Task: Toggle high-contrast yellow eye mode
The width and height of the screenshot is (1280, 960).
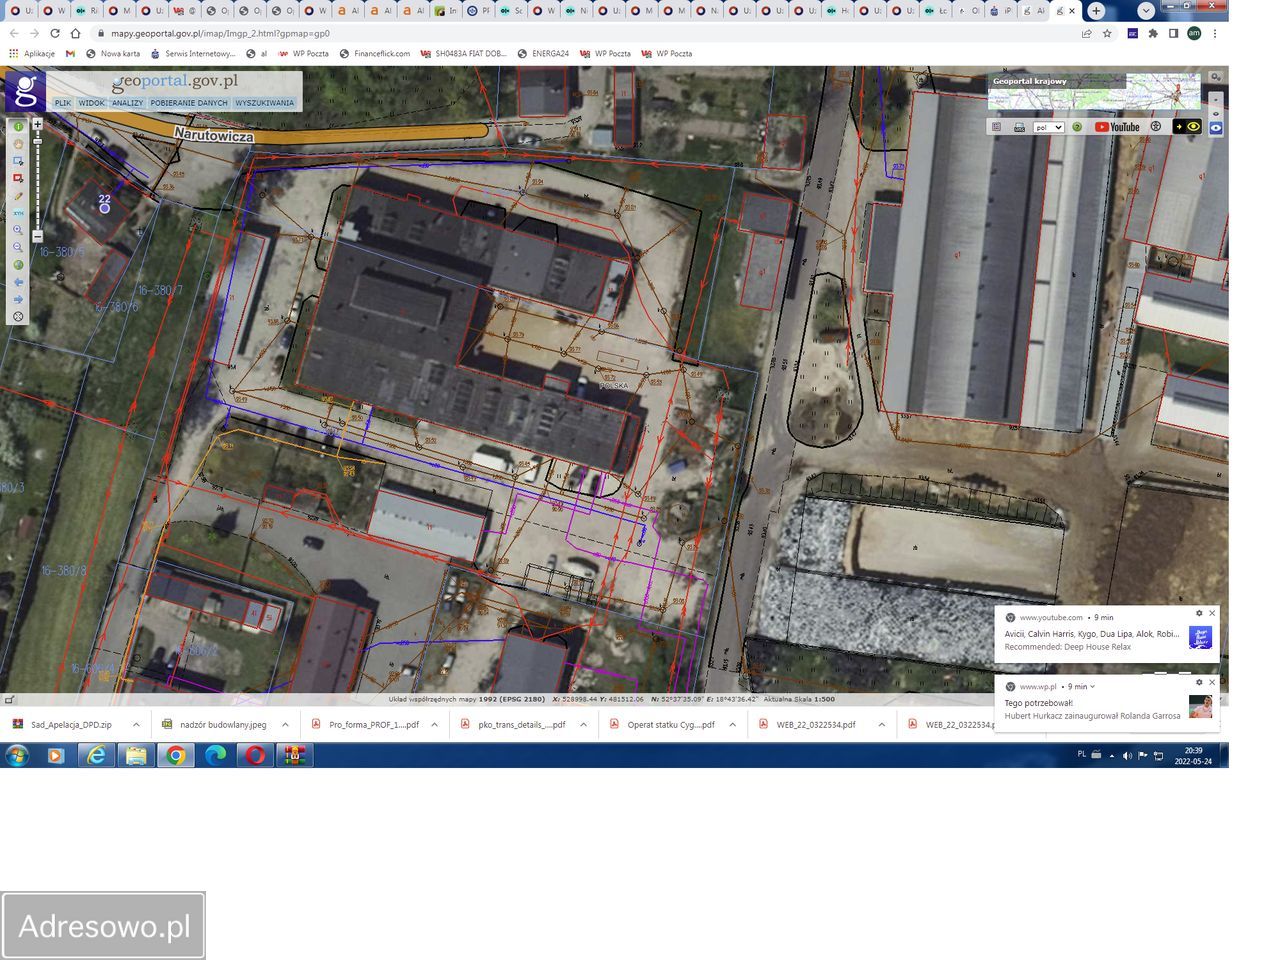Action: 1189,127
